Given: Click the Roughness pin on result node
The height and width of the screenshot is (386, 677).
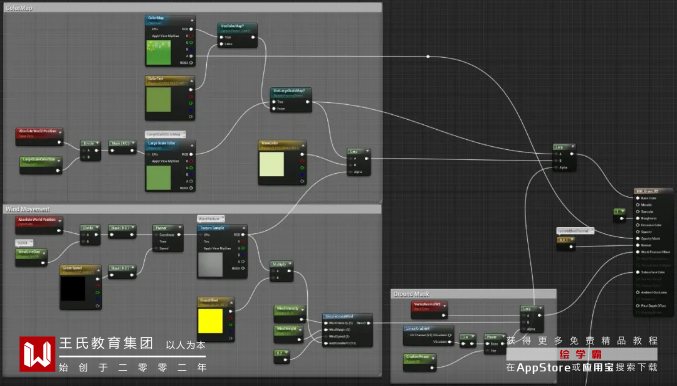Looking at the screenshot, I should (638, 218).
